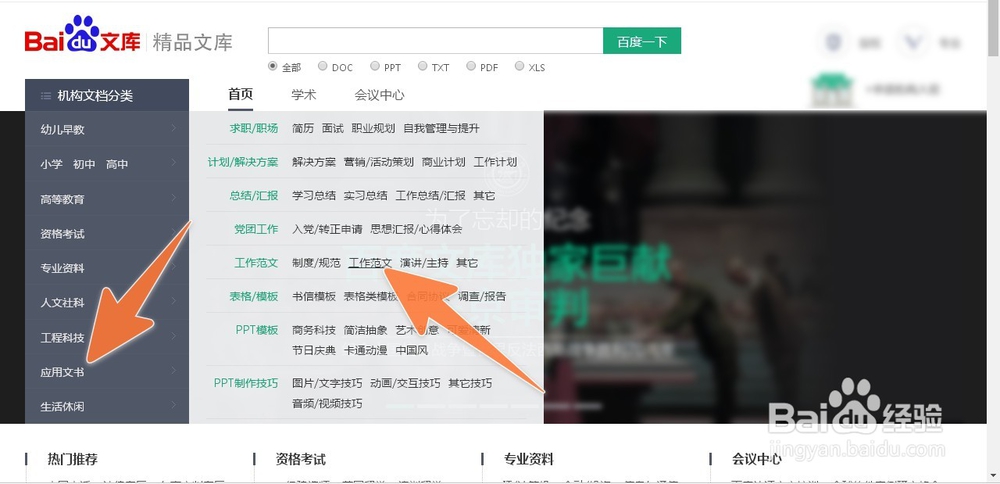Open the 学习总结 link
Screen dimensions: 1000x484
(314, 196)
